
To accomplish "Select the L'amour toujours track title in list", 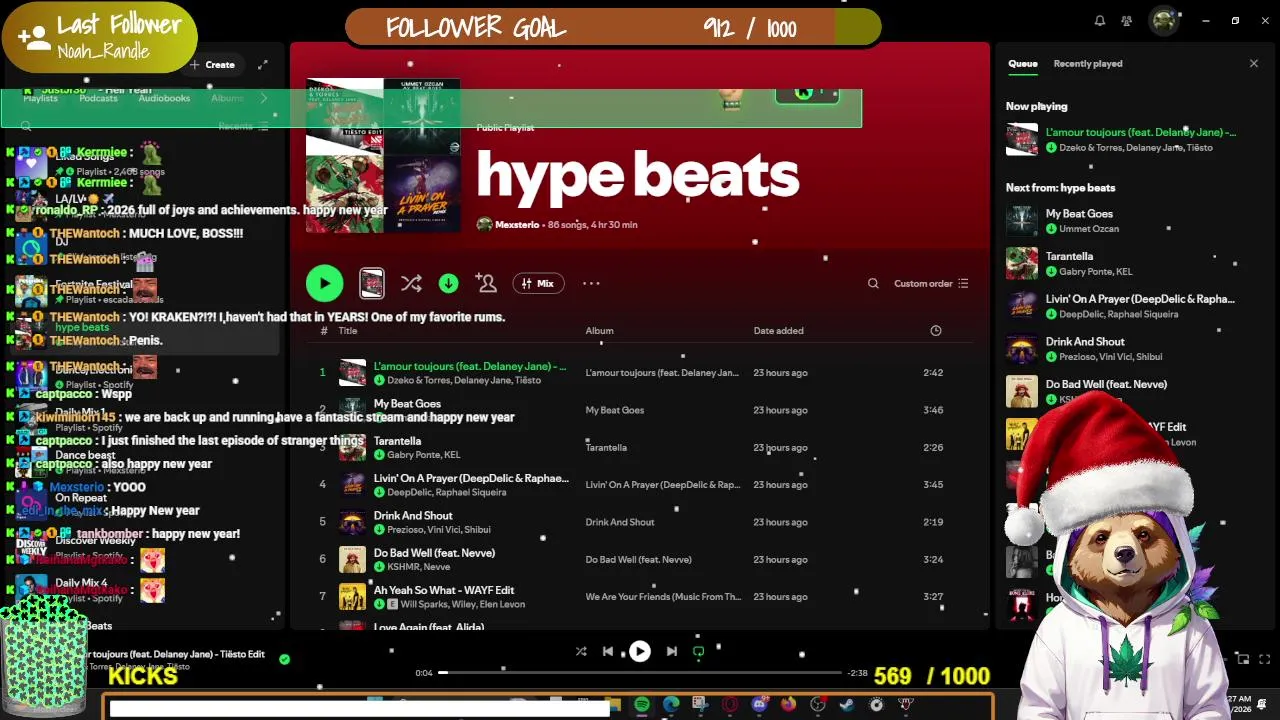I will (x=469, y=366).
